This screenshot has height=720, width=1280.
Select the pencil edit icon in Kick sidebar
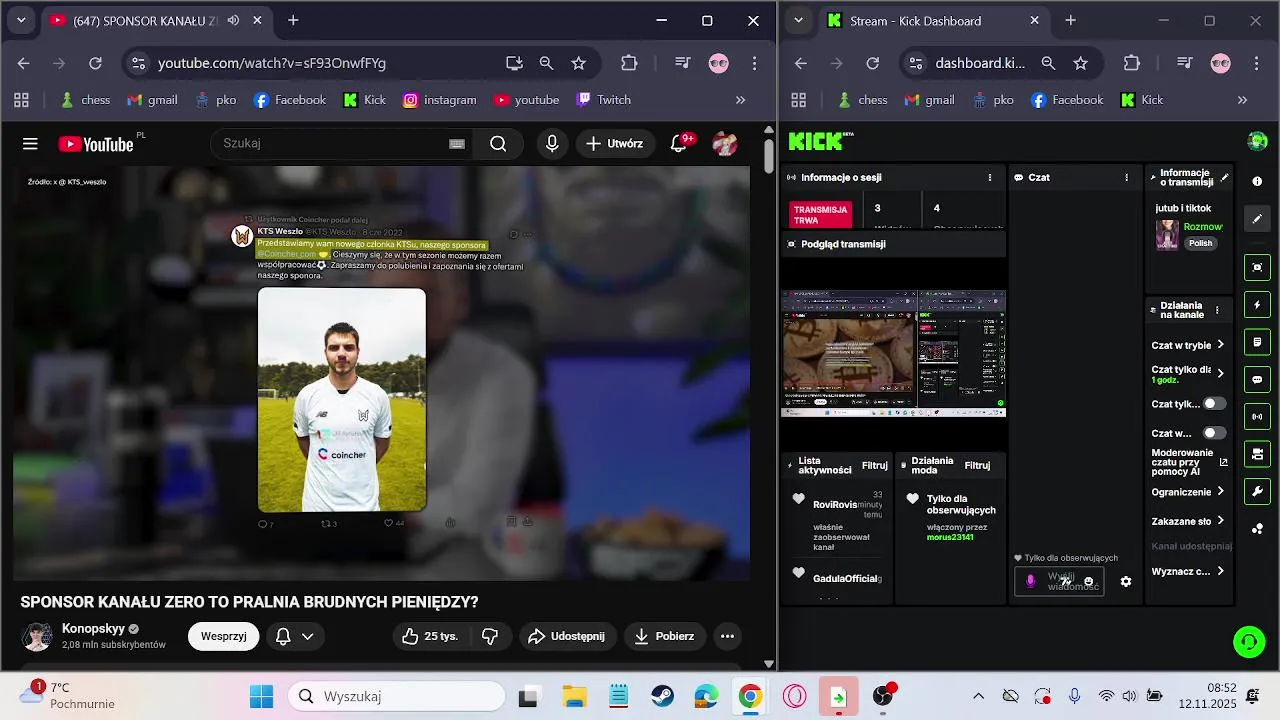coord(1257,219)
